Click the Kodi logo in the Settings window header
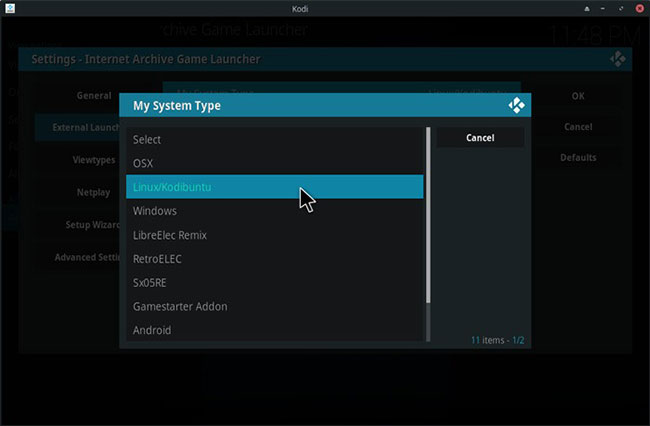Viewport: 650px width, 426px height. [x=618, y=59]
